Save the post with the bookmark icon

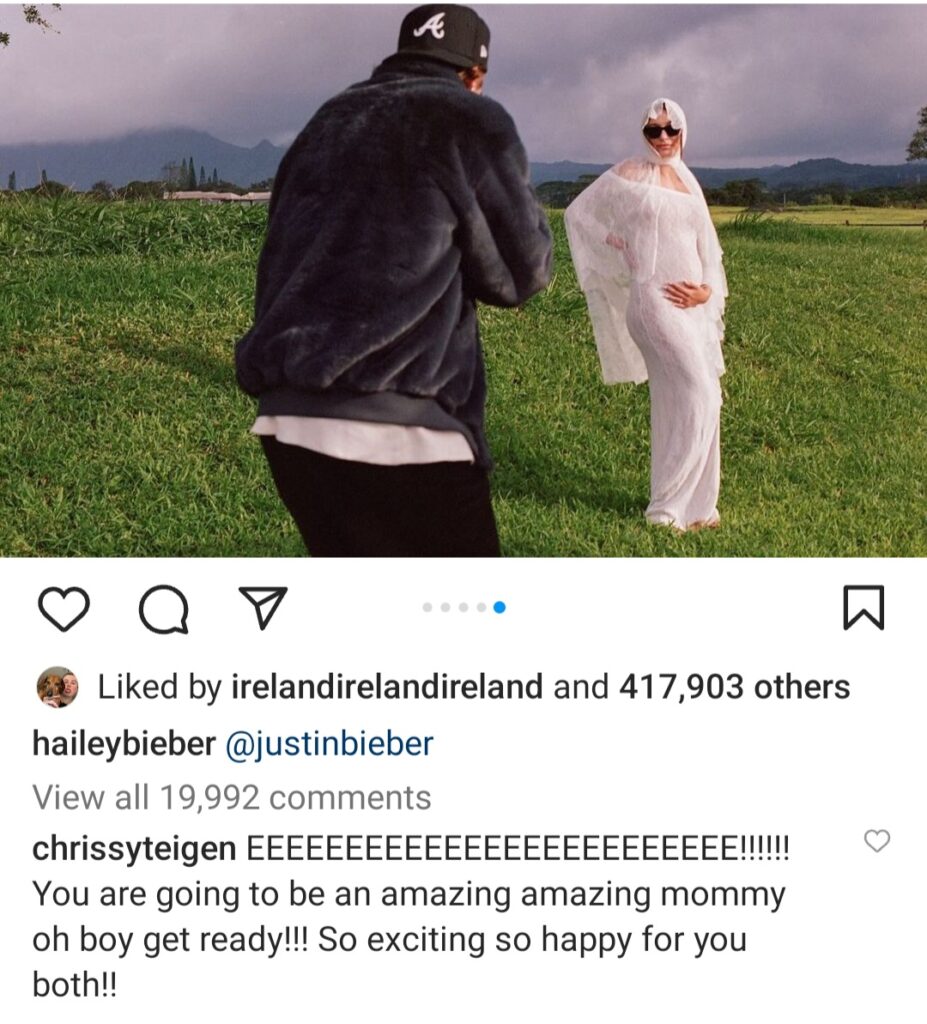863,607
